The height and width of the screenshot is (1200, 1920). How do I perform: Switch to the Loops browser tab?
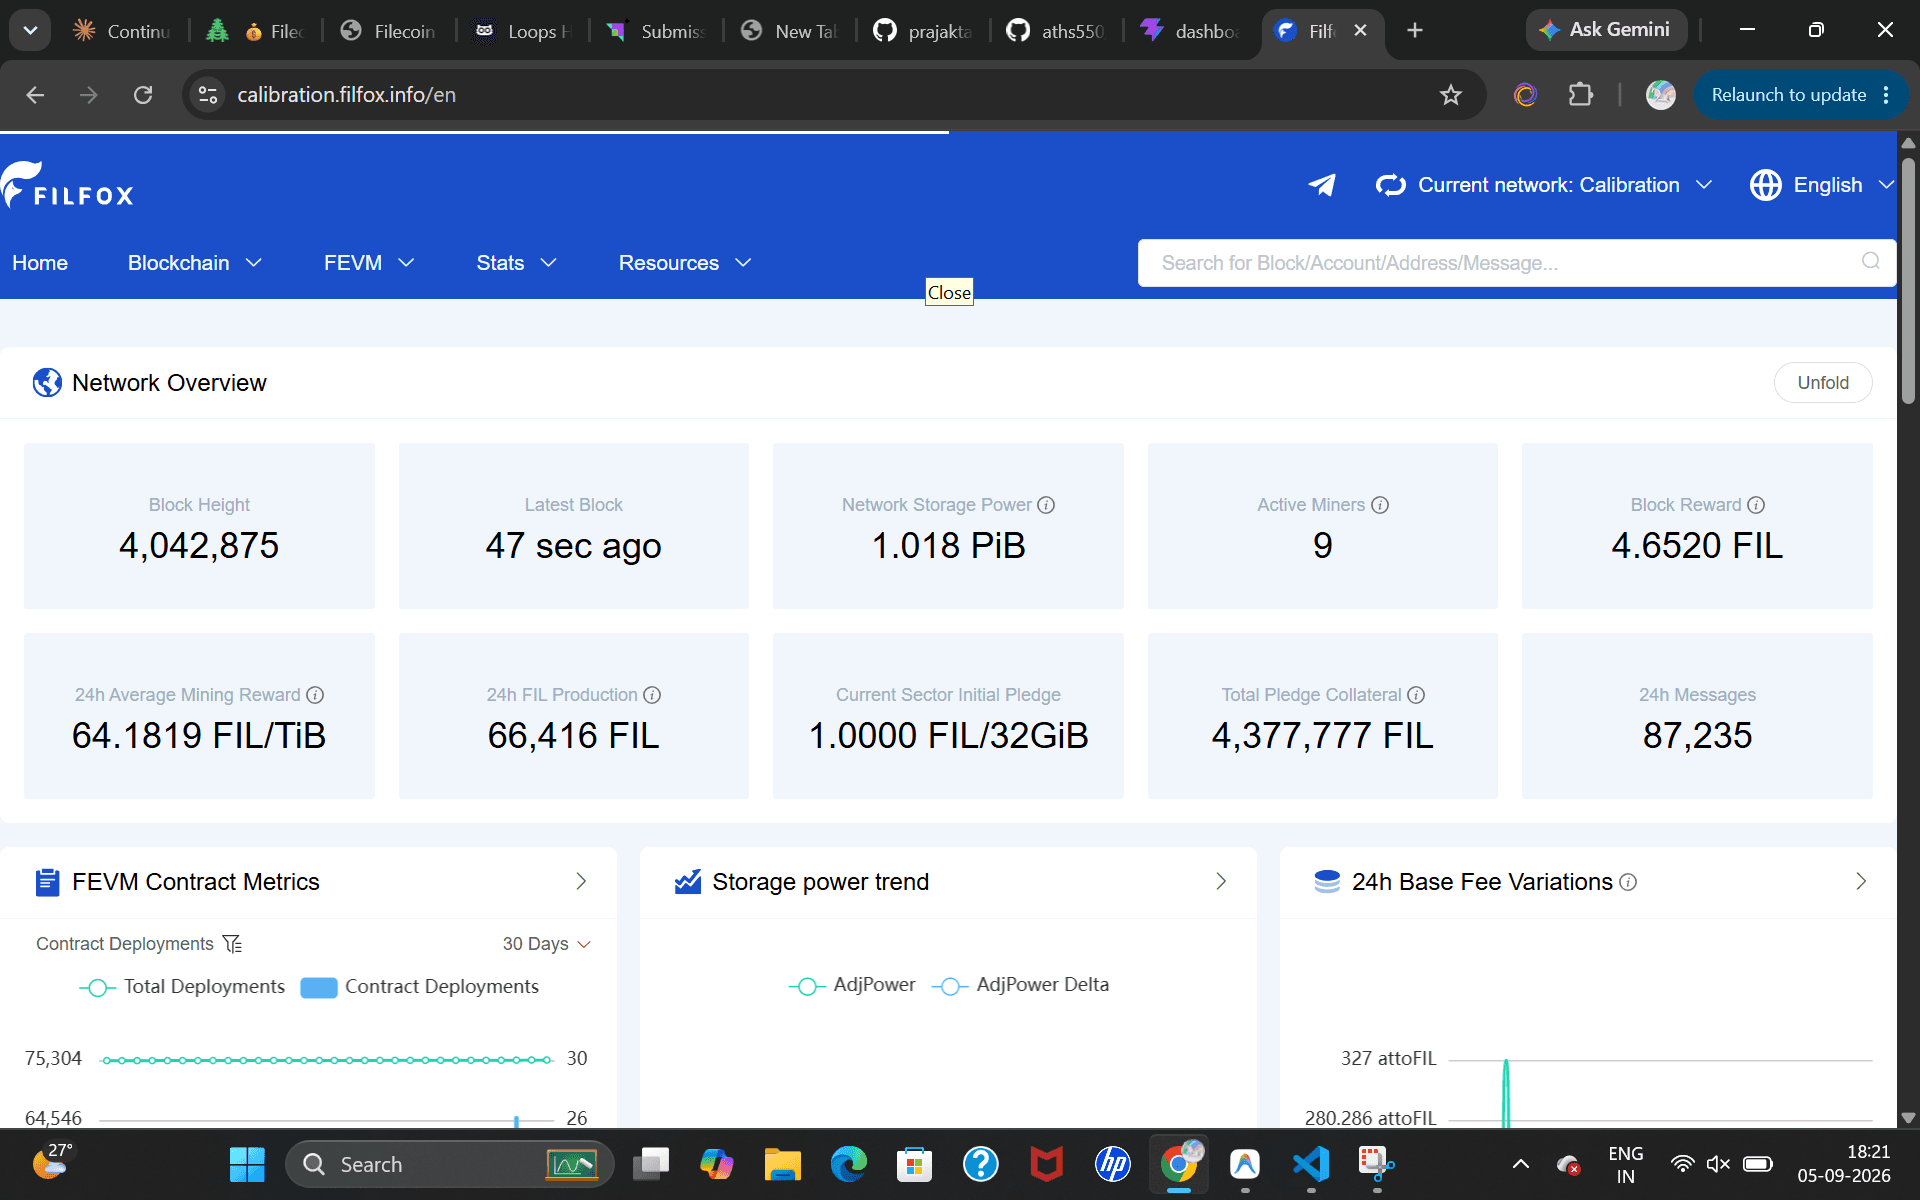click(522, 31)
